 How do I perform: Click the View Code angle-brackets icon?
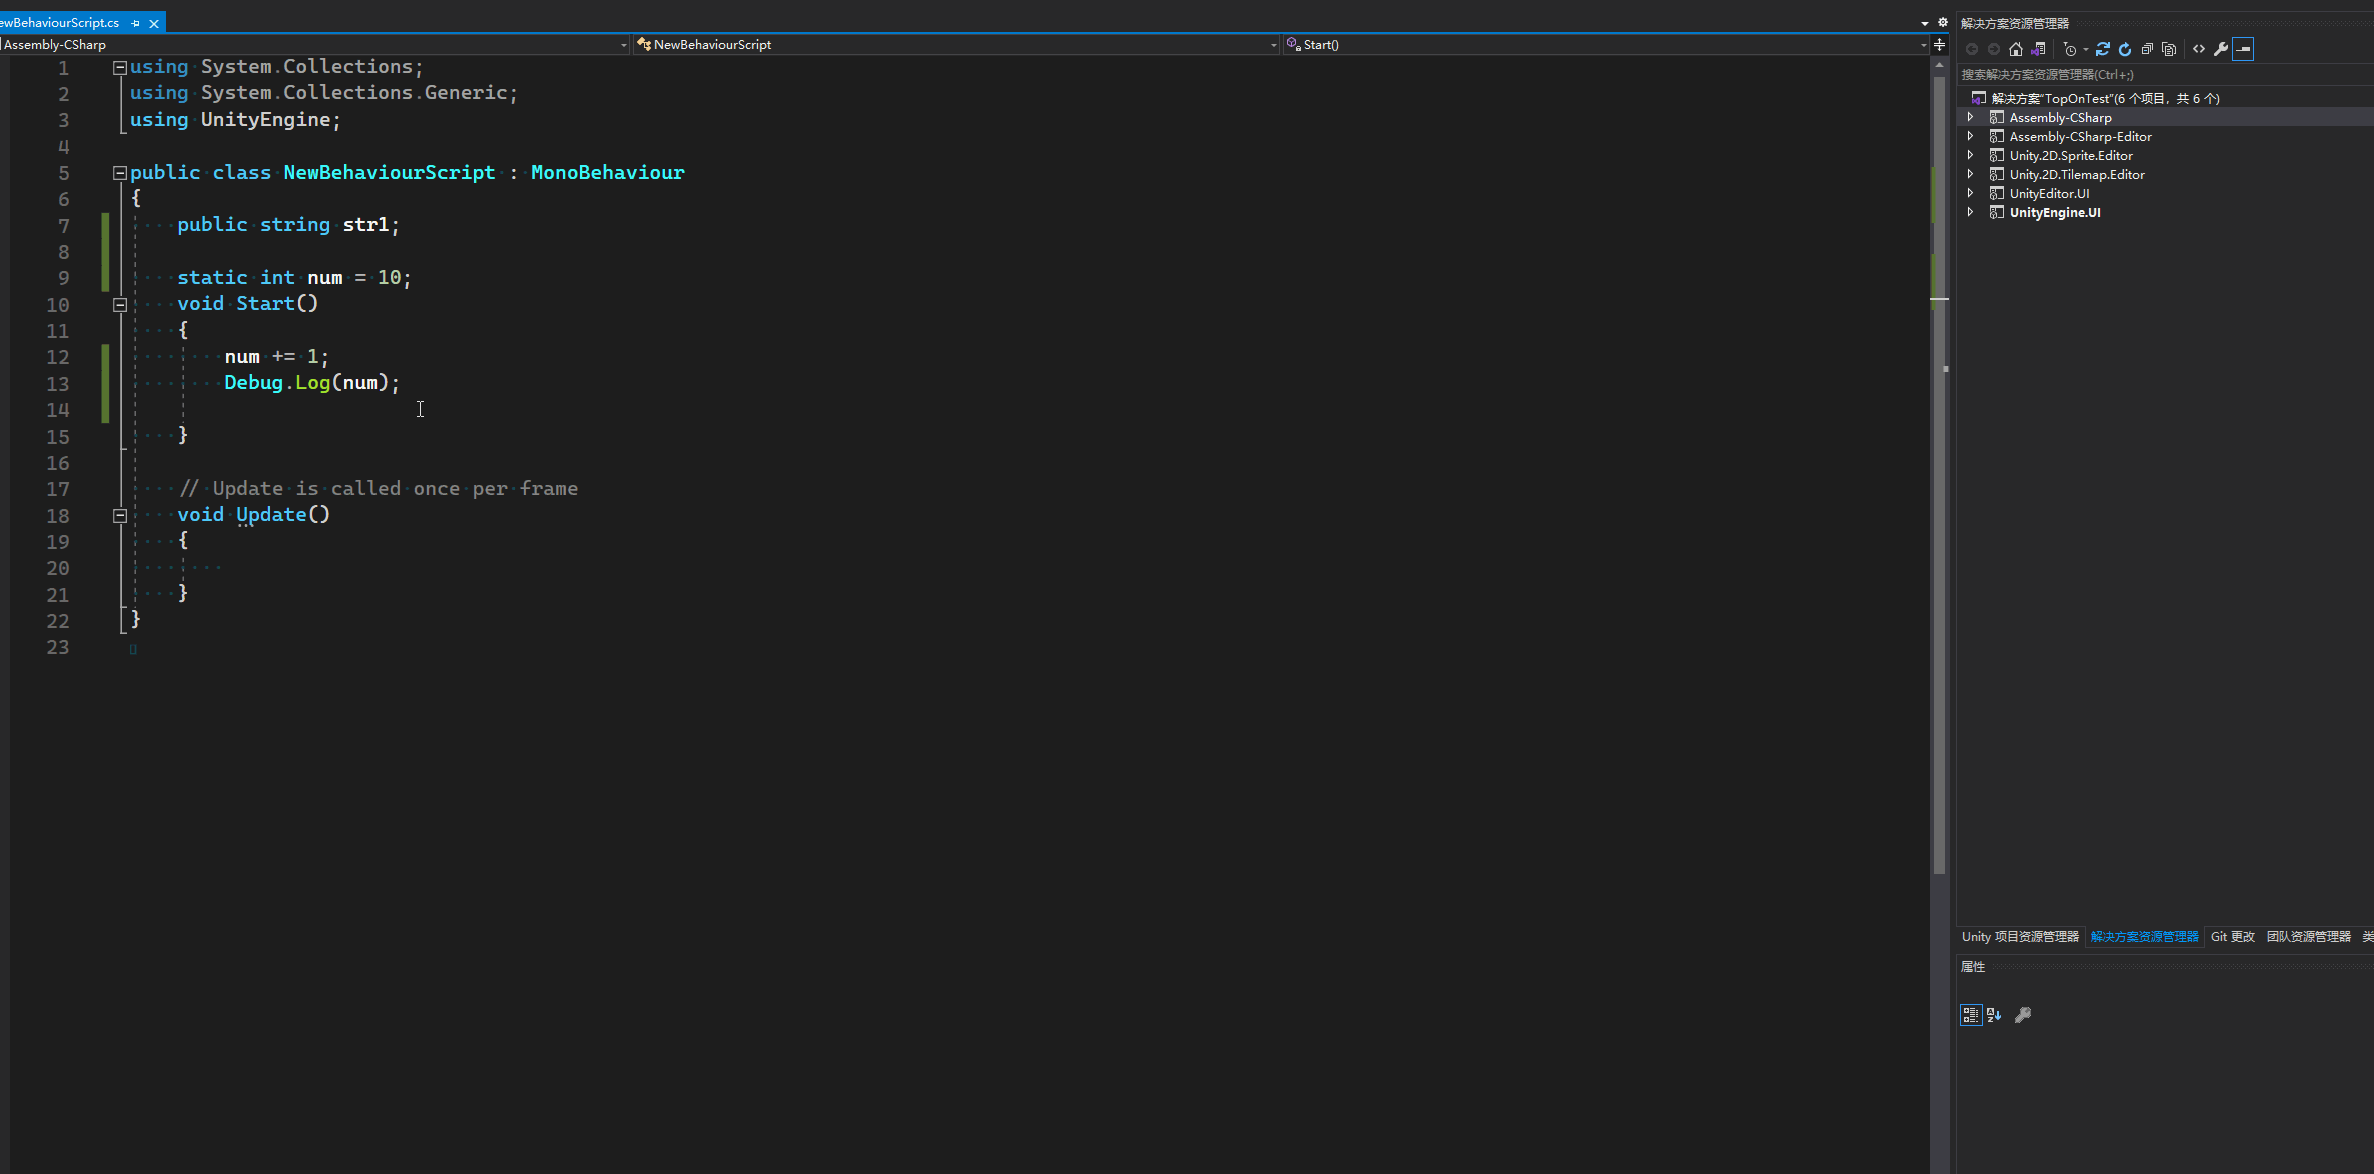2199,49
